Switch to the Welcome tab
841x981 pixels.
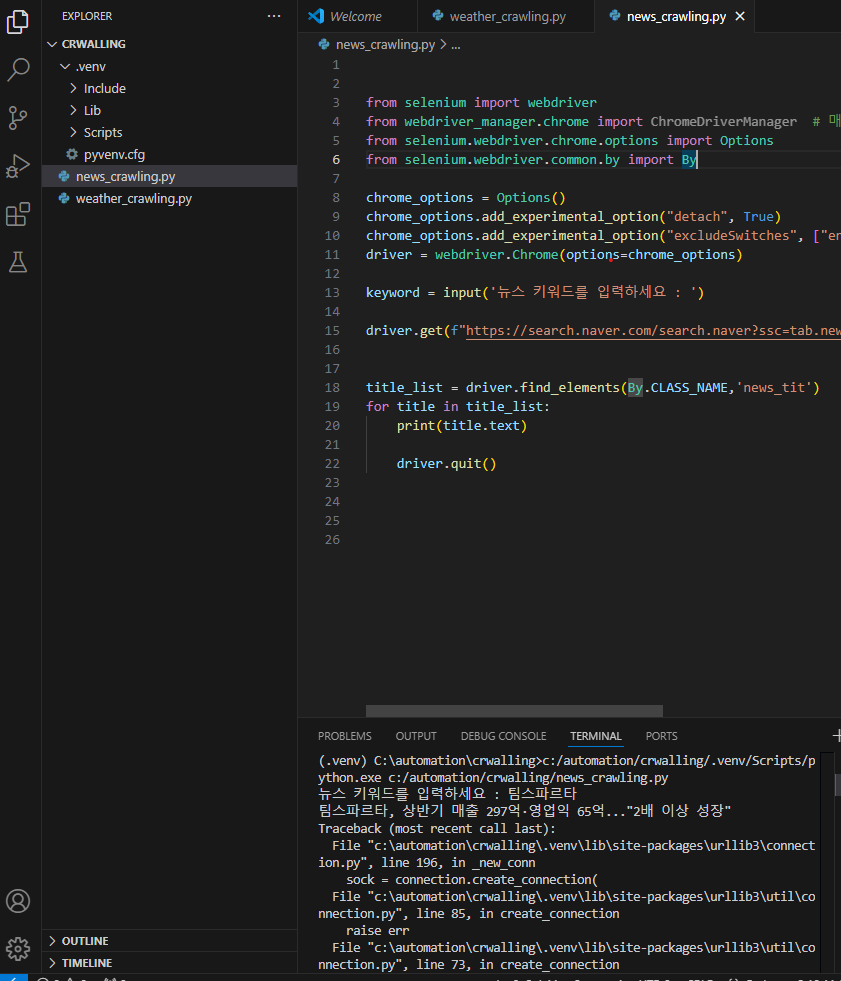tap(357, 16)
